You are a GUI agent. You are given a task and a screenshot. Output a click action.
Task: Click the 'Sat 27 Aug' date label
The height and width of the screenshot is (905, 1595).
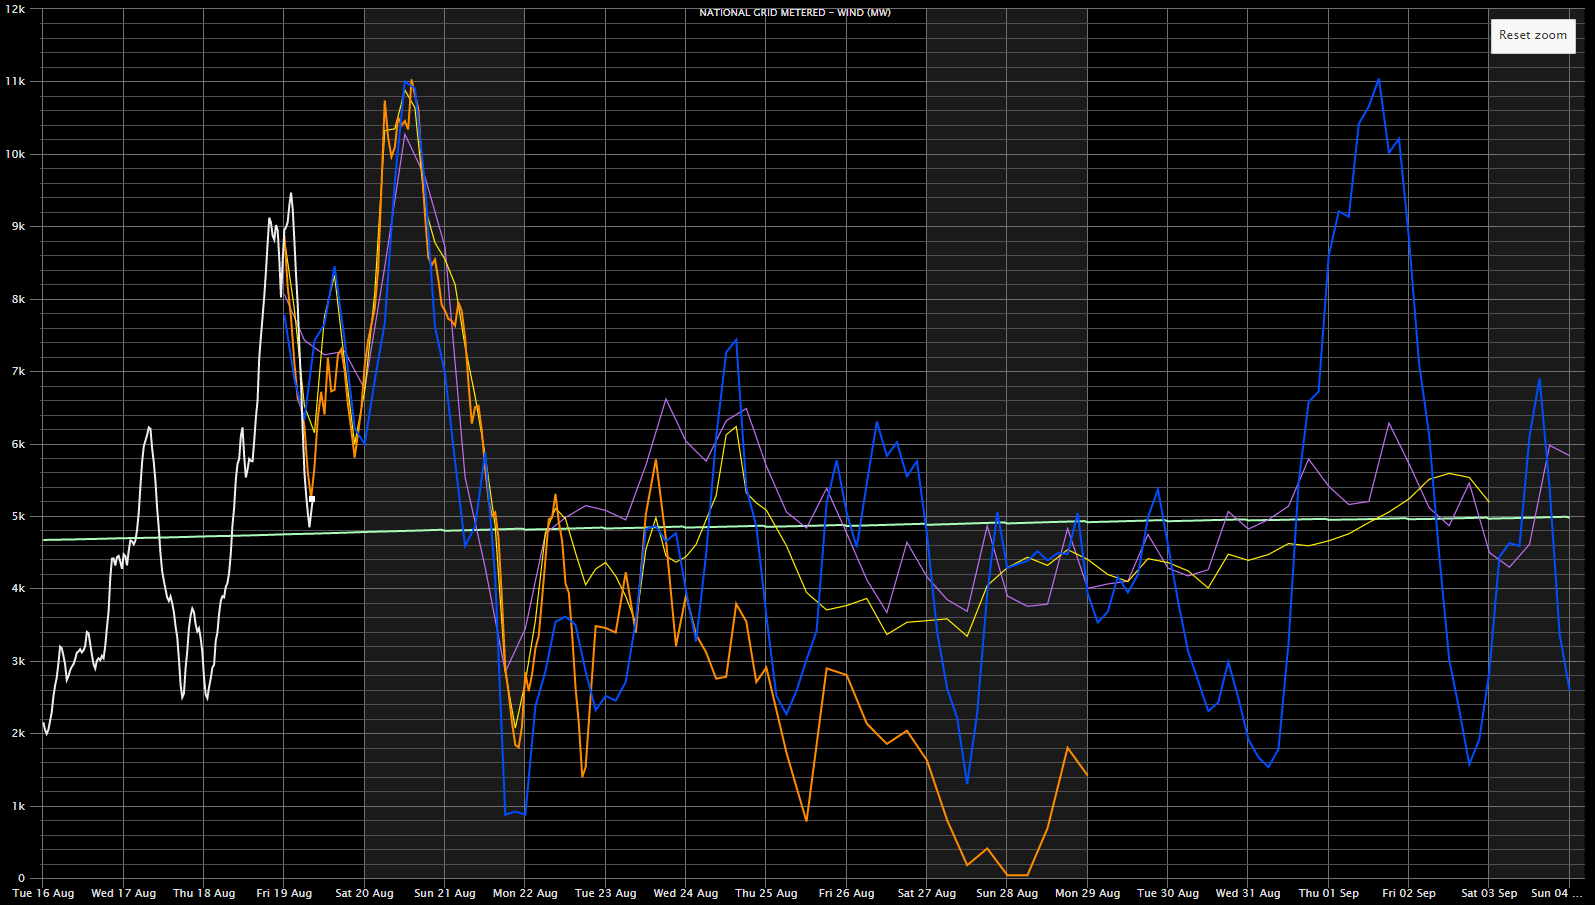pyautogui.click(x=927, y=893)
